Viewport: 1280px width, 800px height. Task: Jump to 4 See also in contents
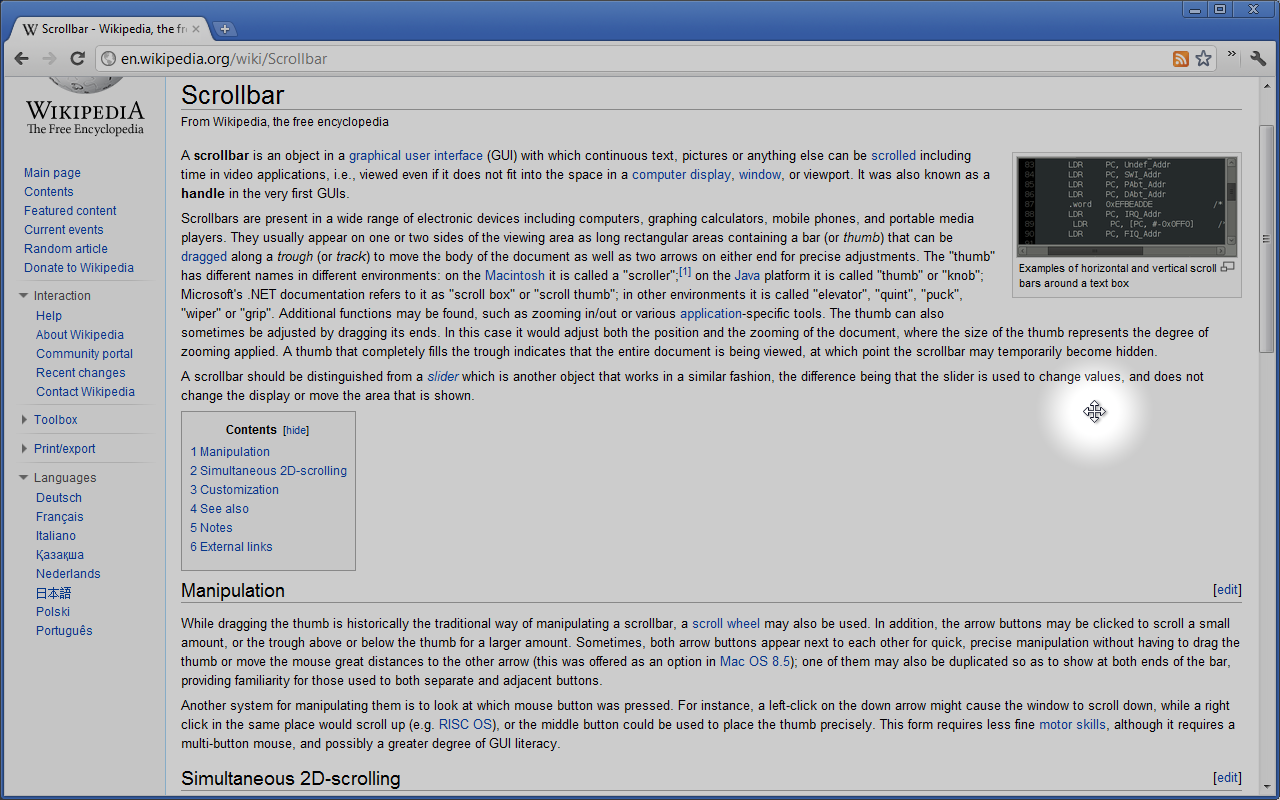220,509
